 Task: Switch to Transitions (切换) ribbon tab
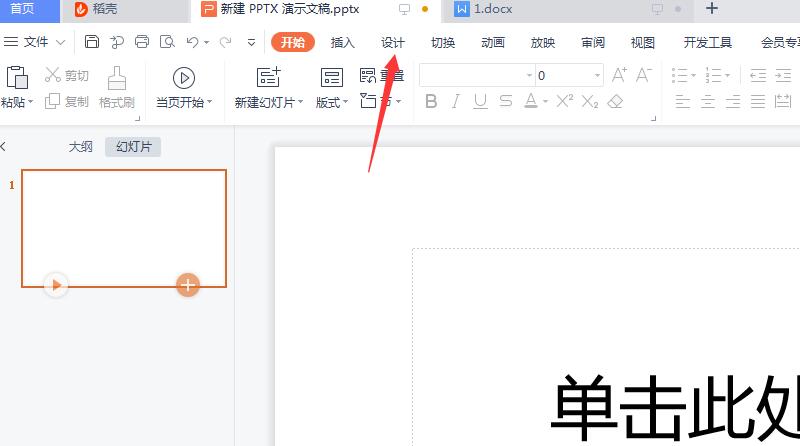pyautogui.click(x=442, y=42)
